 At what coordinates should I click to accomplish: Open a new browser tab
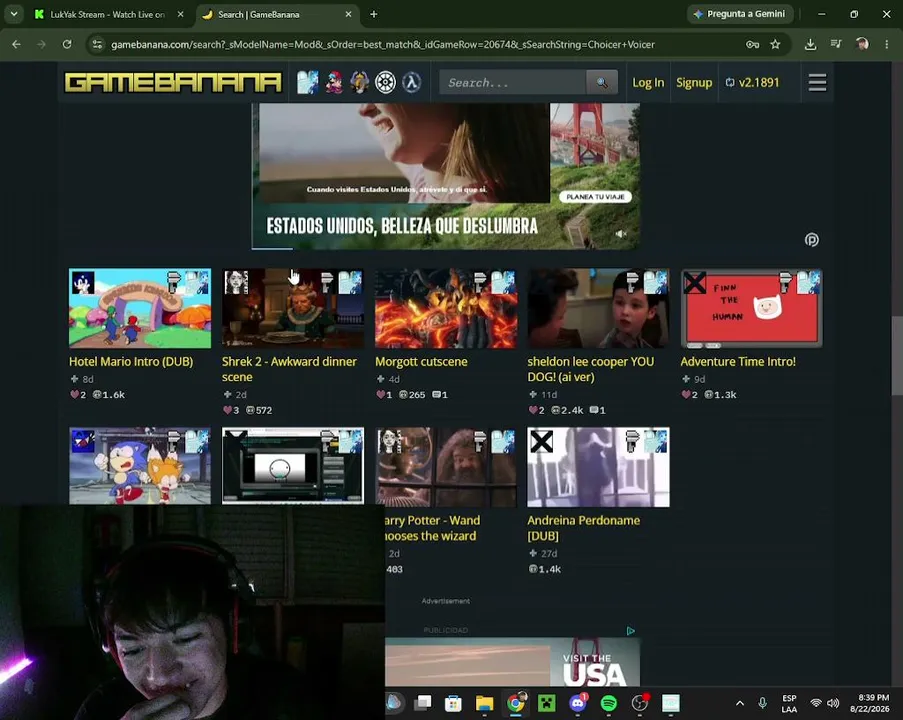pyautogui.click(x=374, y=14)
